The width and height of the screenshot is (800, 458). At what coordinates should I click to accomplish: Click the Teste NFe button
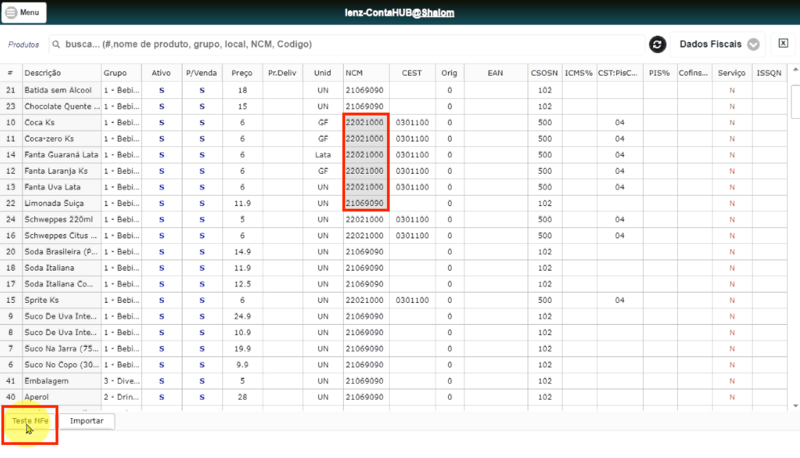30,421
